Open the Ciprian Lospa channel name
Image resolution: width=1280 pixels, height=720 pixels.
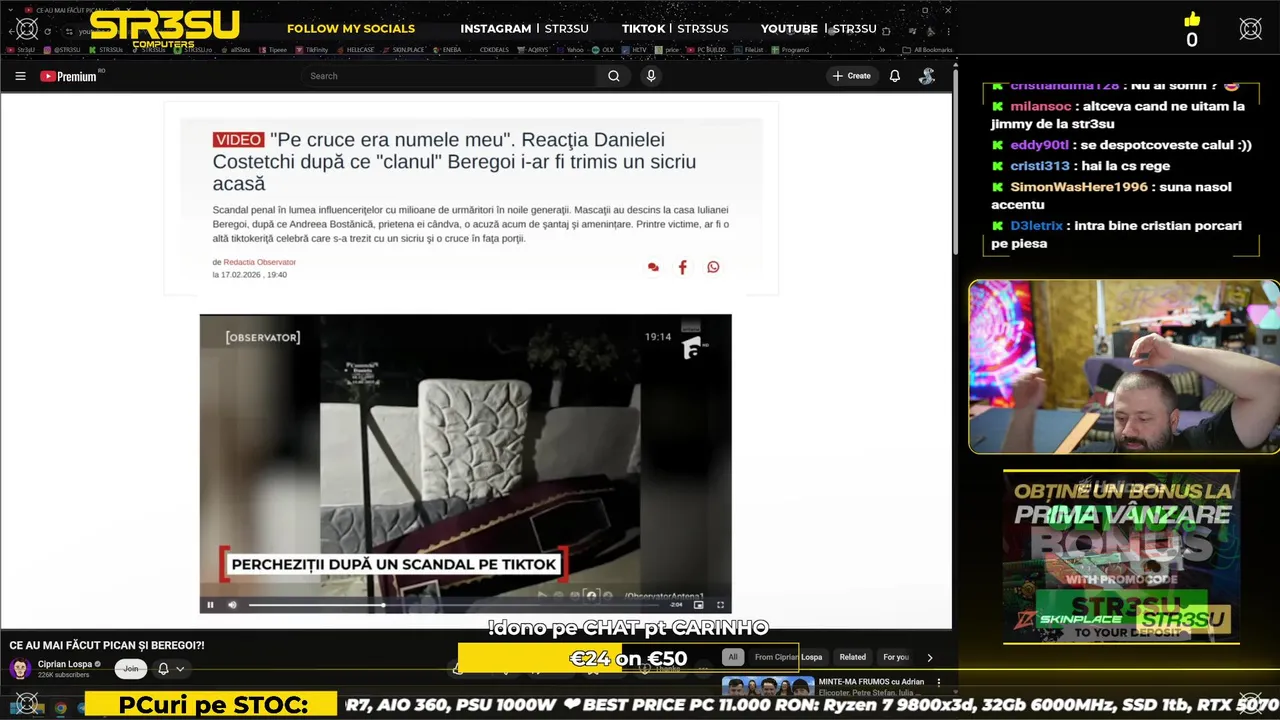[x=65, y=664]
